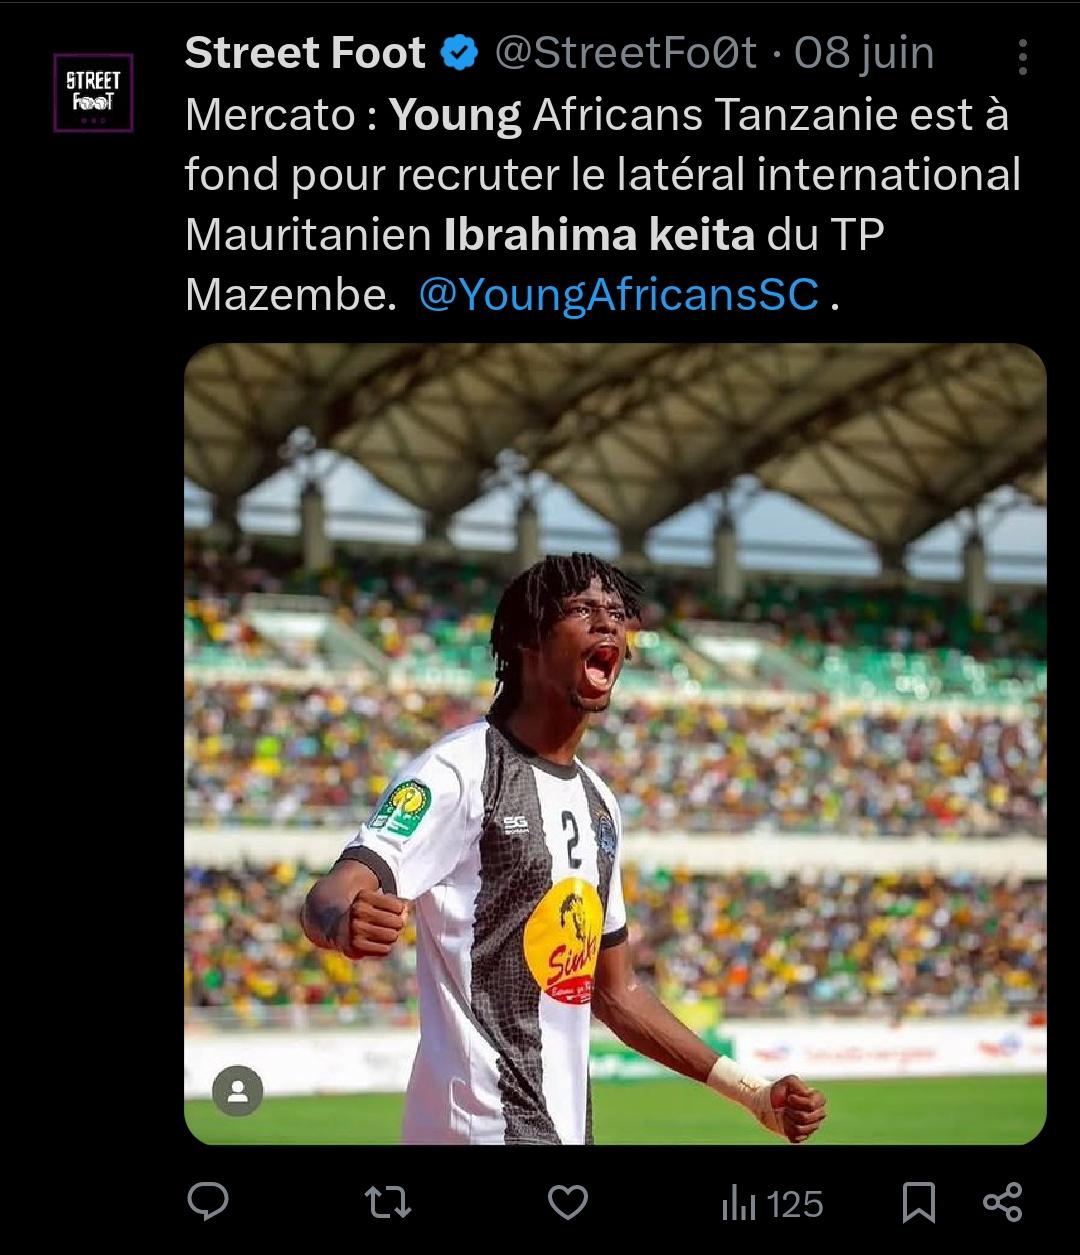Tap the word Mercato in tweet text
Viewport: 1080px width, 1255px height.
(270, 116)
